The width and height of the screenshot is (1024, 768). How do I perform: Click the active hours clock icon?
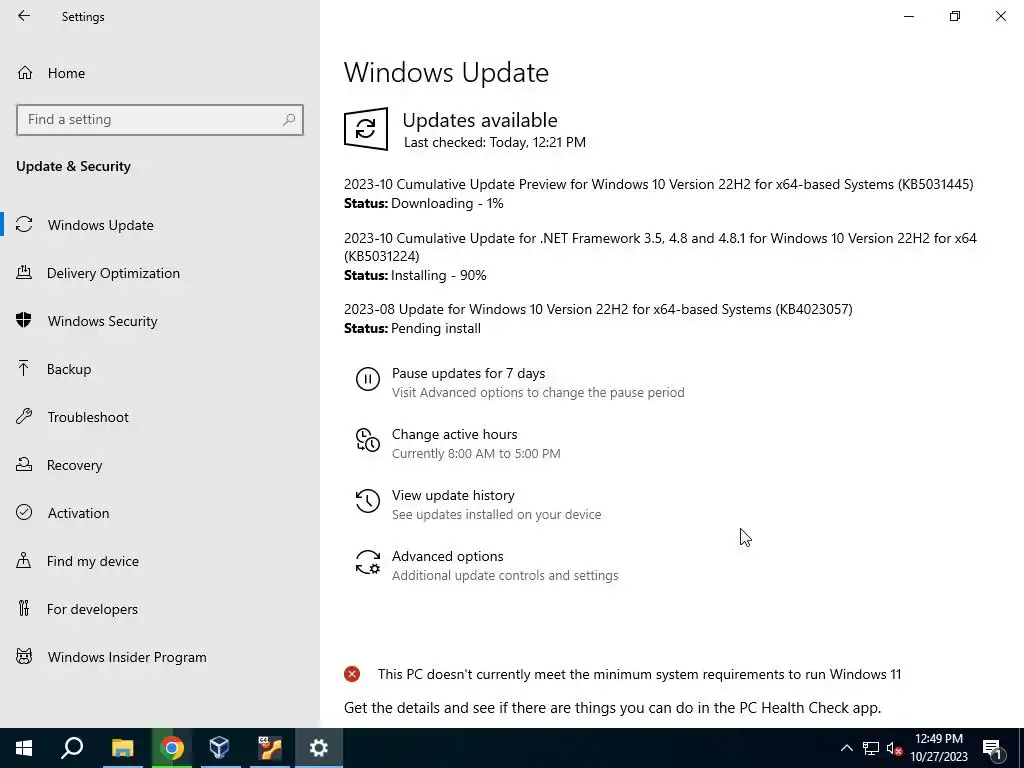(368, 440)
